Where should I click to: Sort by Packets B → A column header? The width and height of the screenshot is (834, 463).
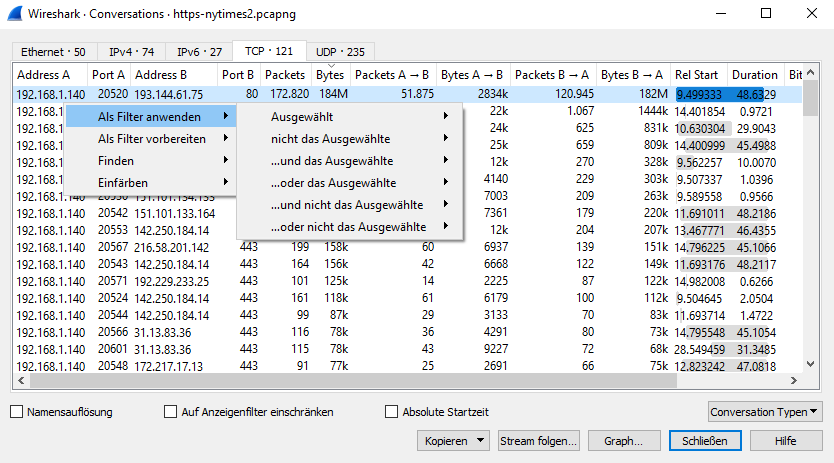(x=553, y=75)
